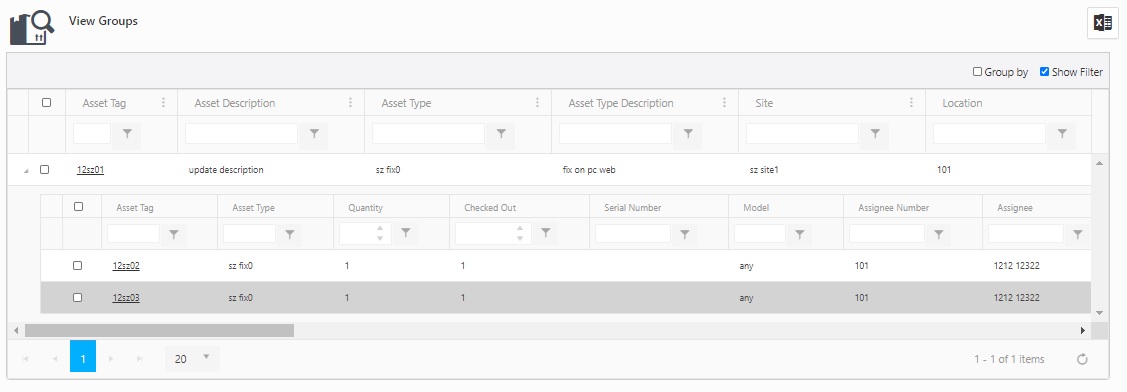Open the filter funnel for Asset Description
1127x392 pixels.
point(314,134)
